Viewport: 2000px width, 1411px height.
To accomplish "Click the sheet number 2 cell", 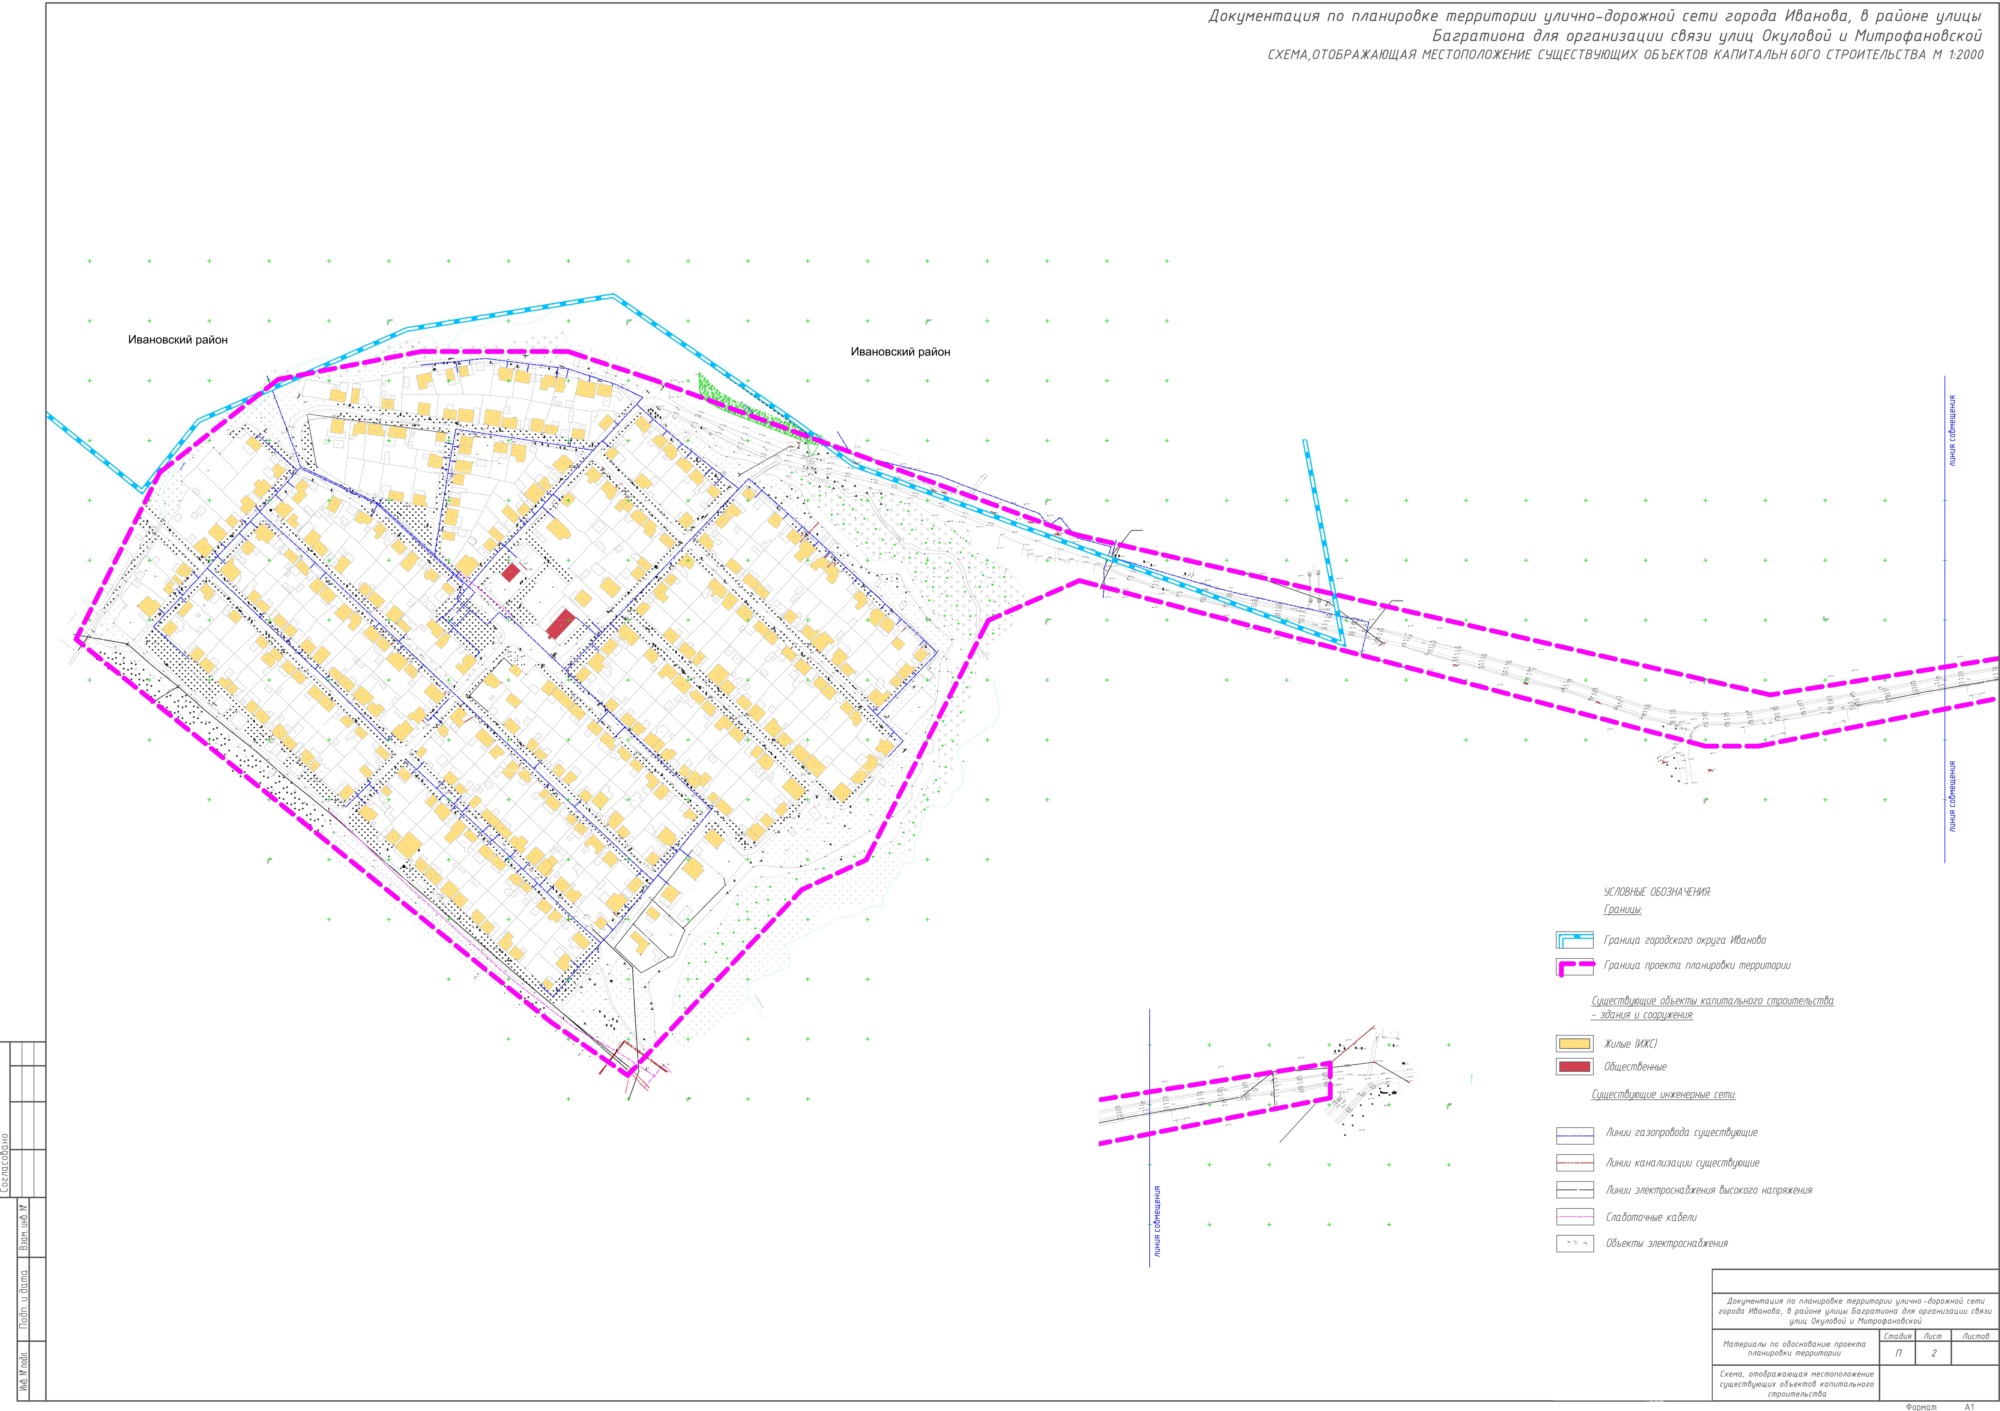I will pos(1933,1353).
